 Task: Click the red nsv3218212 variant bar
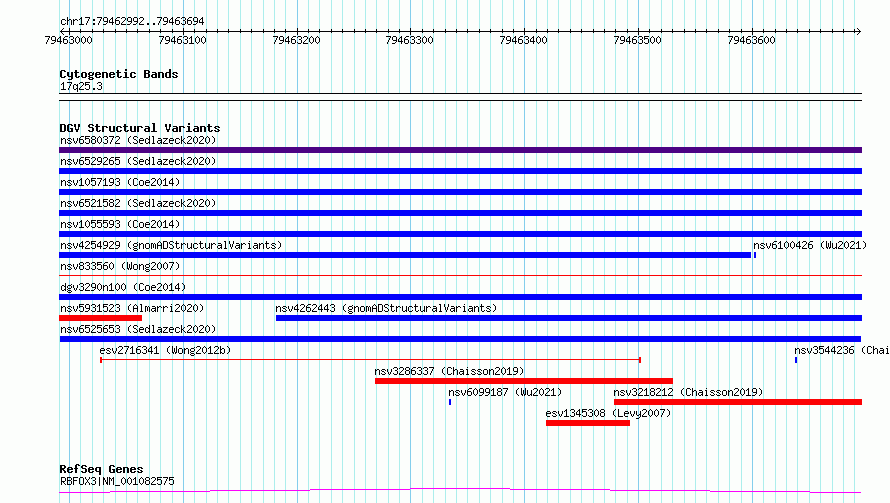tap(738, 402)
